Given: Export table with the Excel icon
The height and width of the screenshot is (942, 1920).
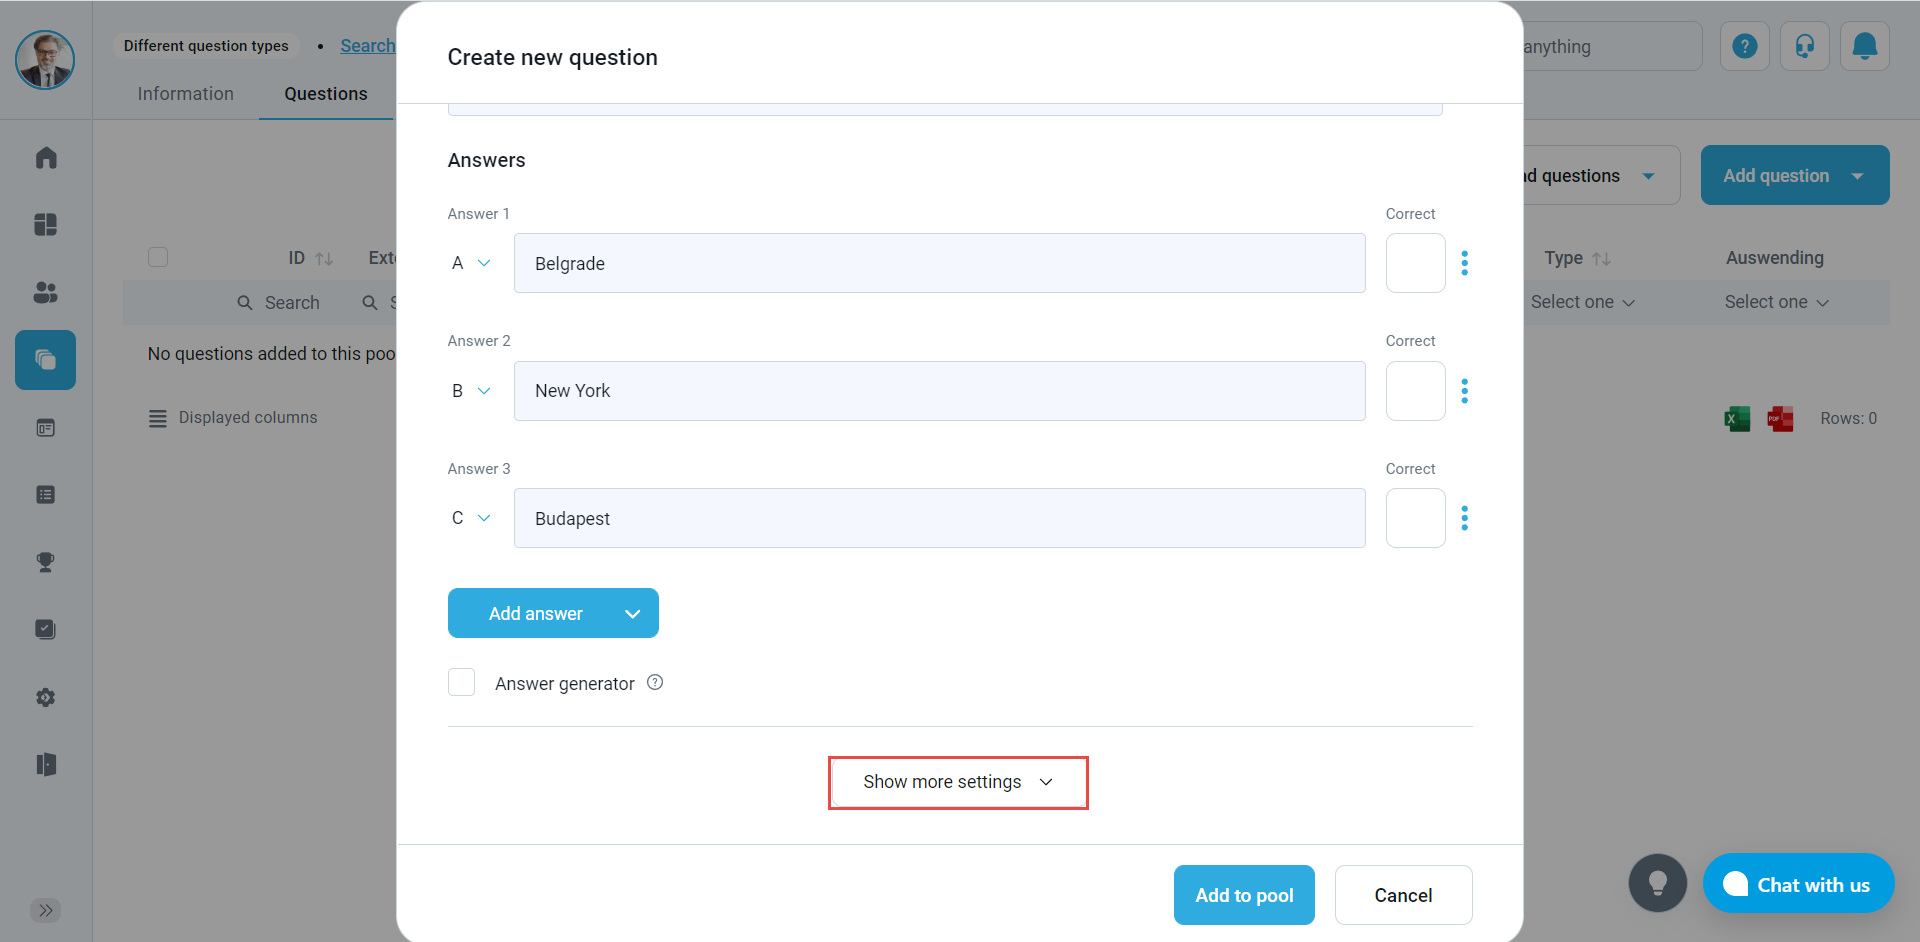Looking at the screenshot, I should (1737, 419).
